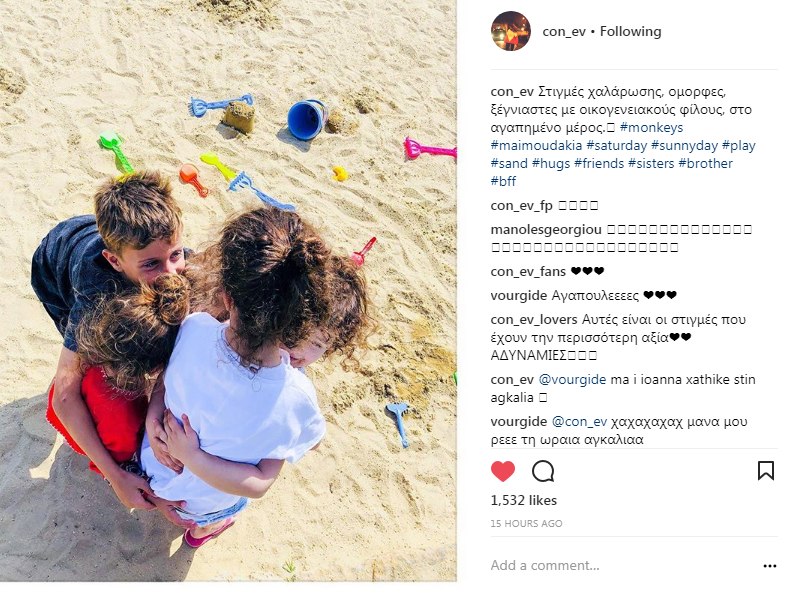Click the con_ev username in the header

tap(564, 32)
